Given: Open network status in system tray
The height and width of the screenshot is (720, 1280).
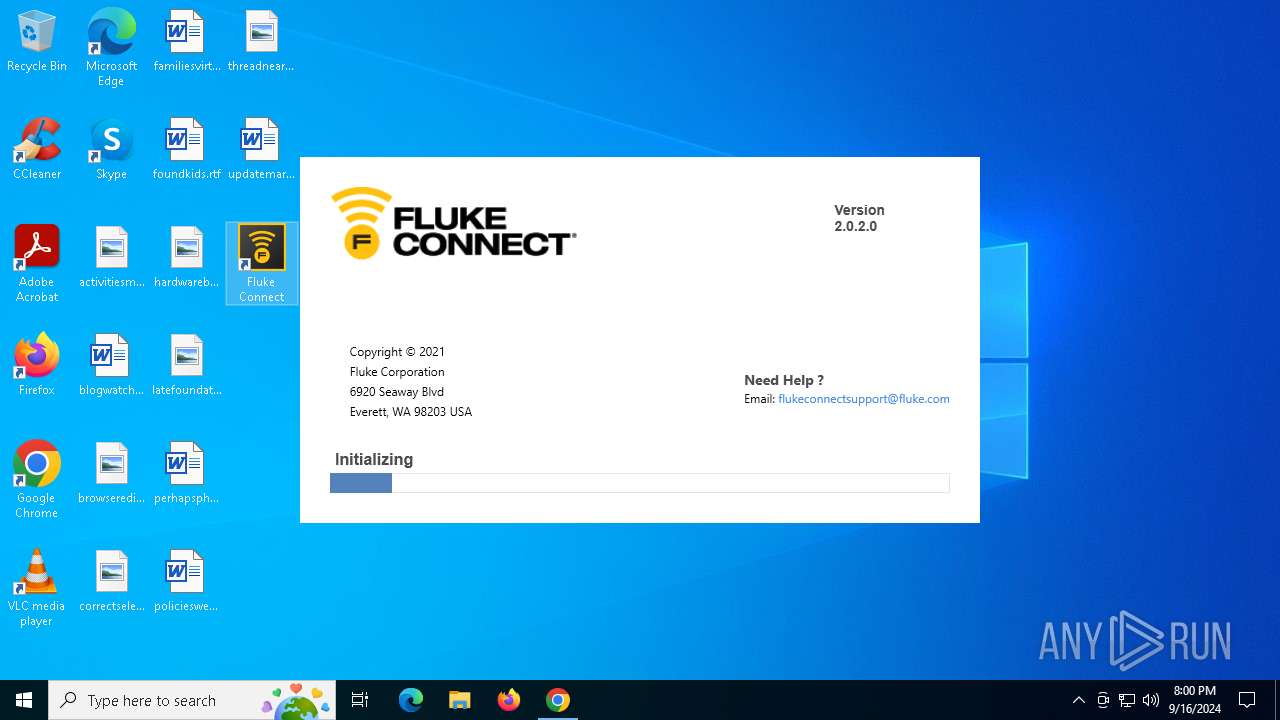Looking at the screenshot, I should coord(1127,700).
